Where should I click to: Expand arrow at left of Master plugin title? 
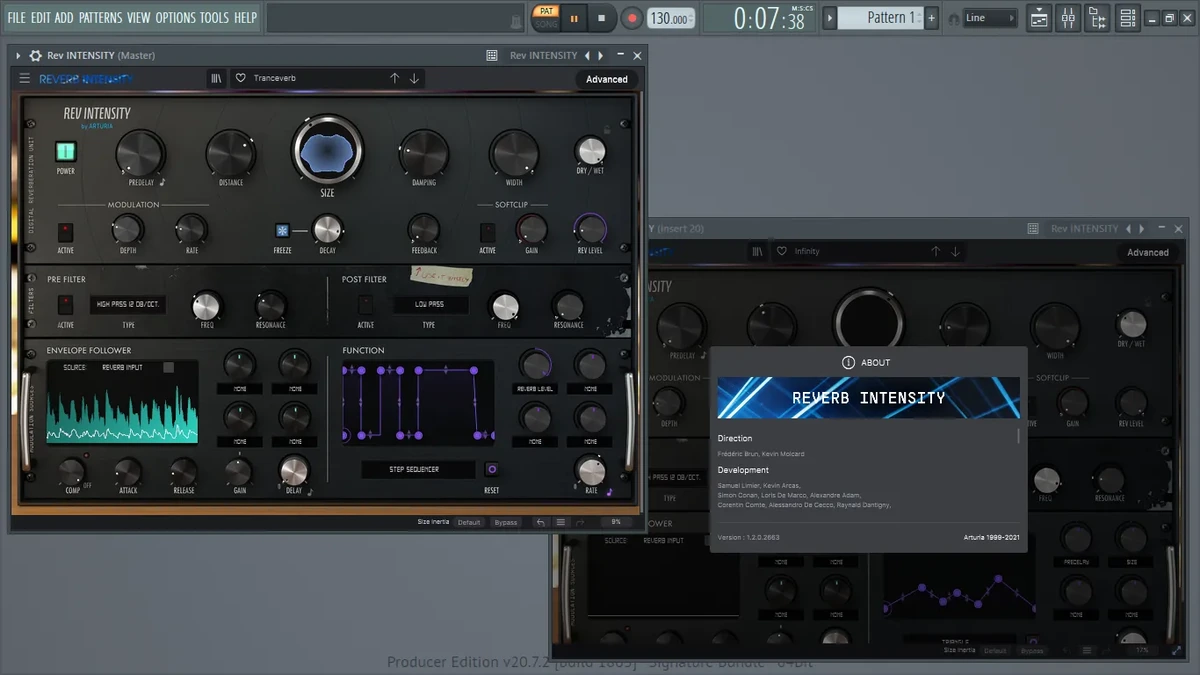tap(18, 55)
